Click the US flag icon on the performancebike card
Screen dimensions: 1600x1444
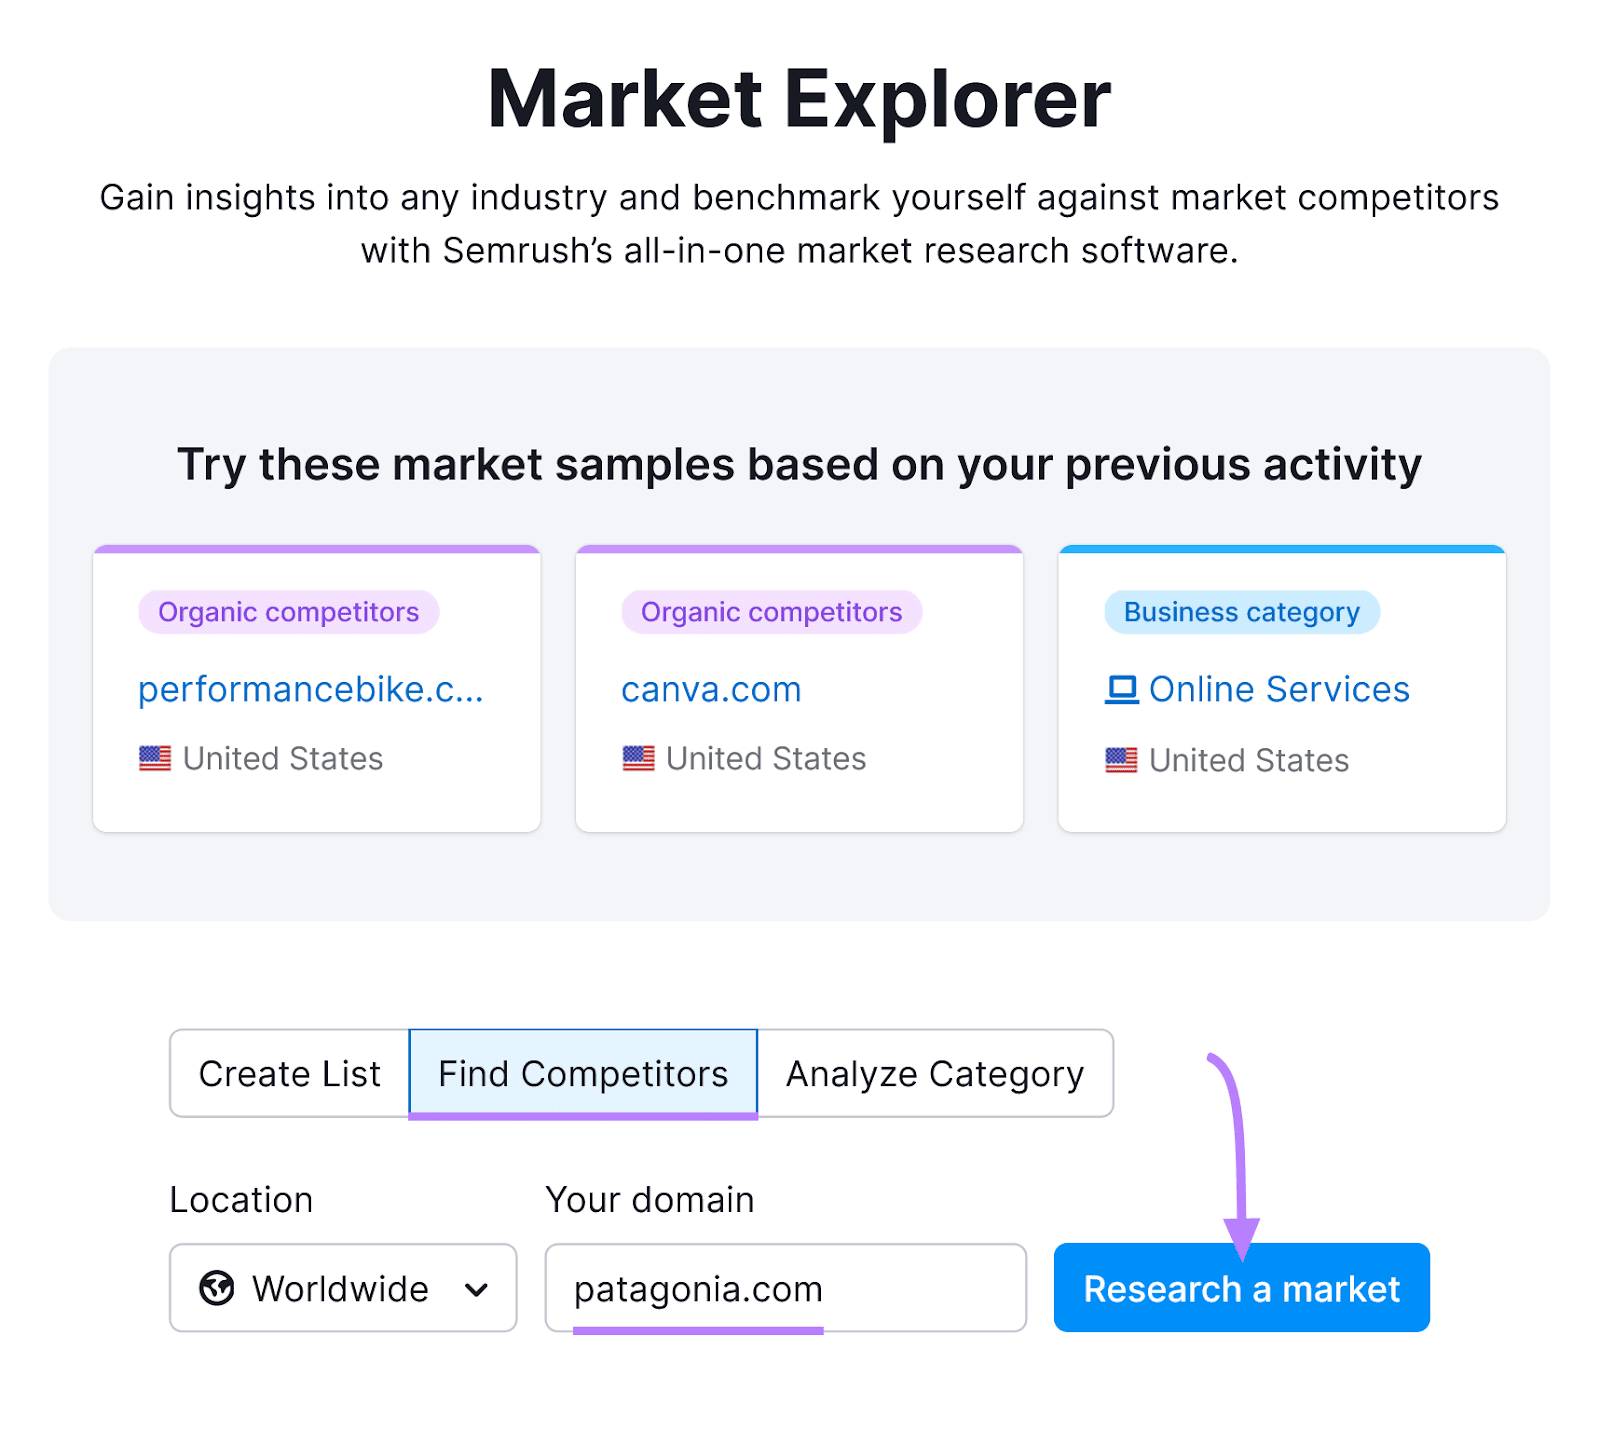coord(156,758)
